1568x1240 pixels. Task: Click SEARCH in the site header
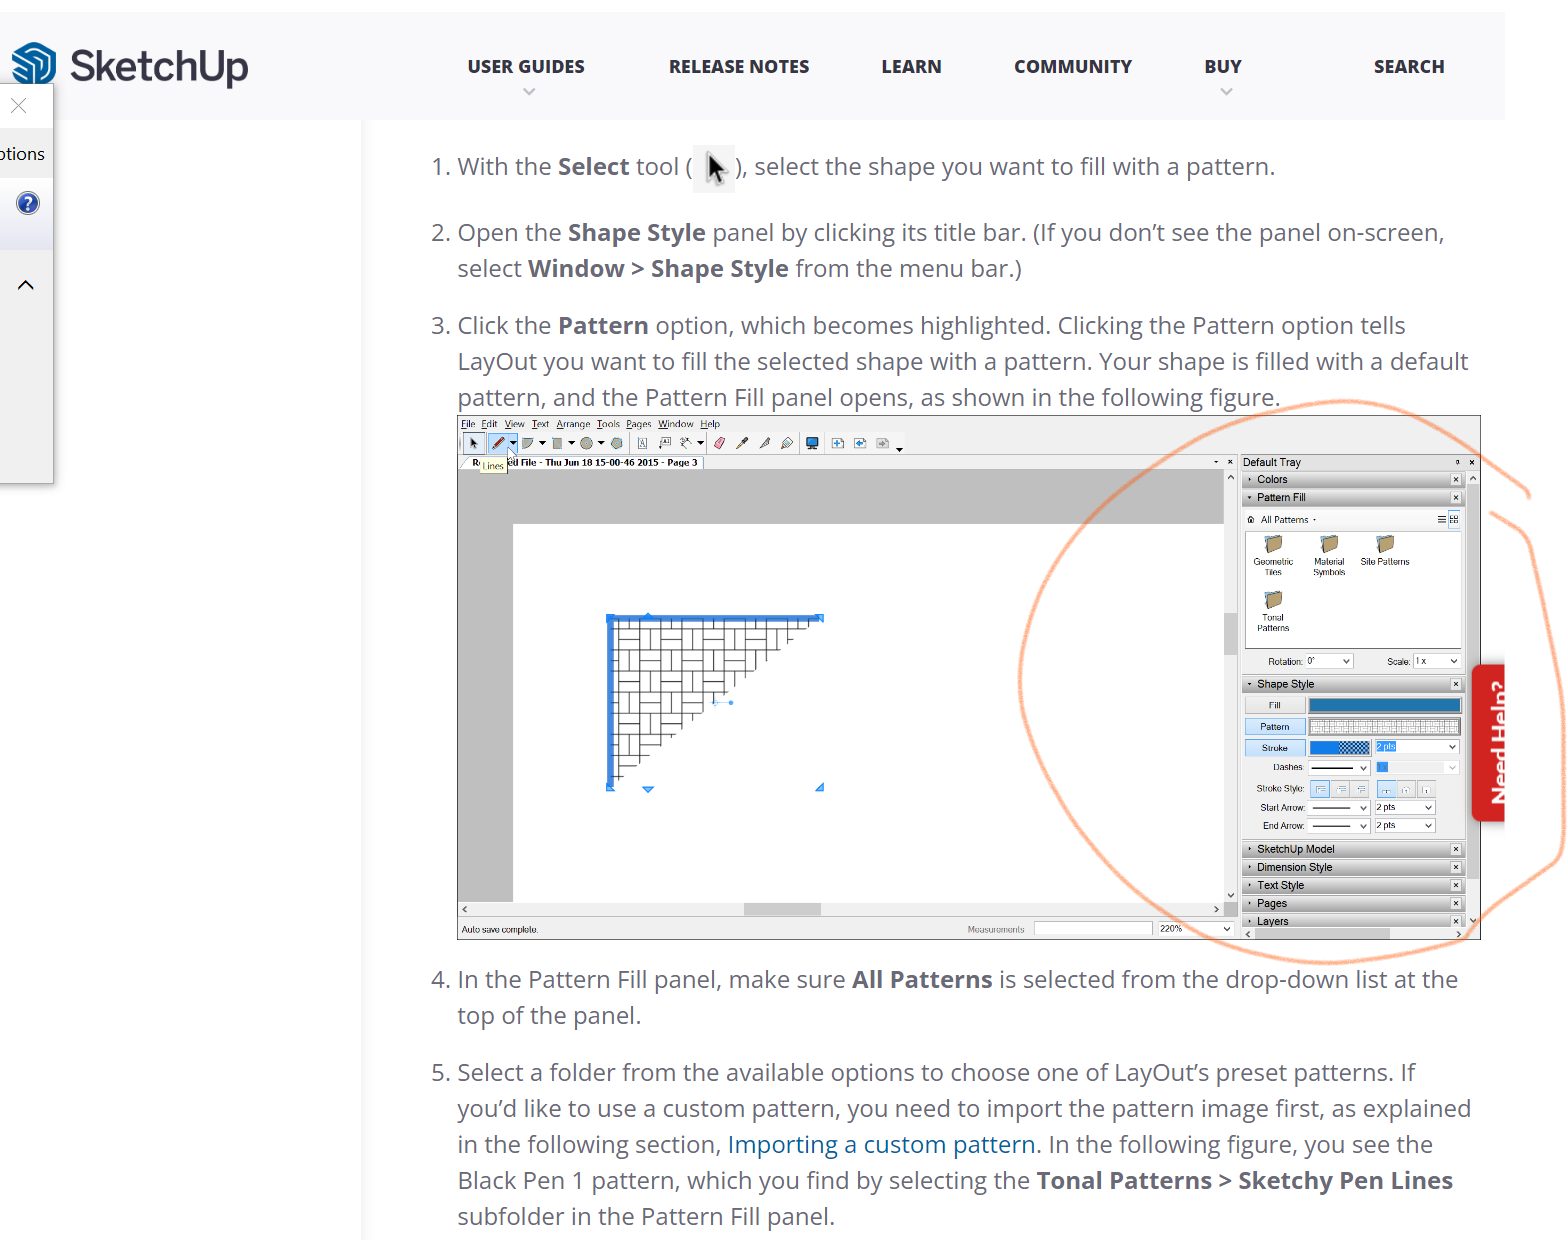(1409, 67)
